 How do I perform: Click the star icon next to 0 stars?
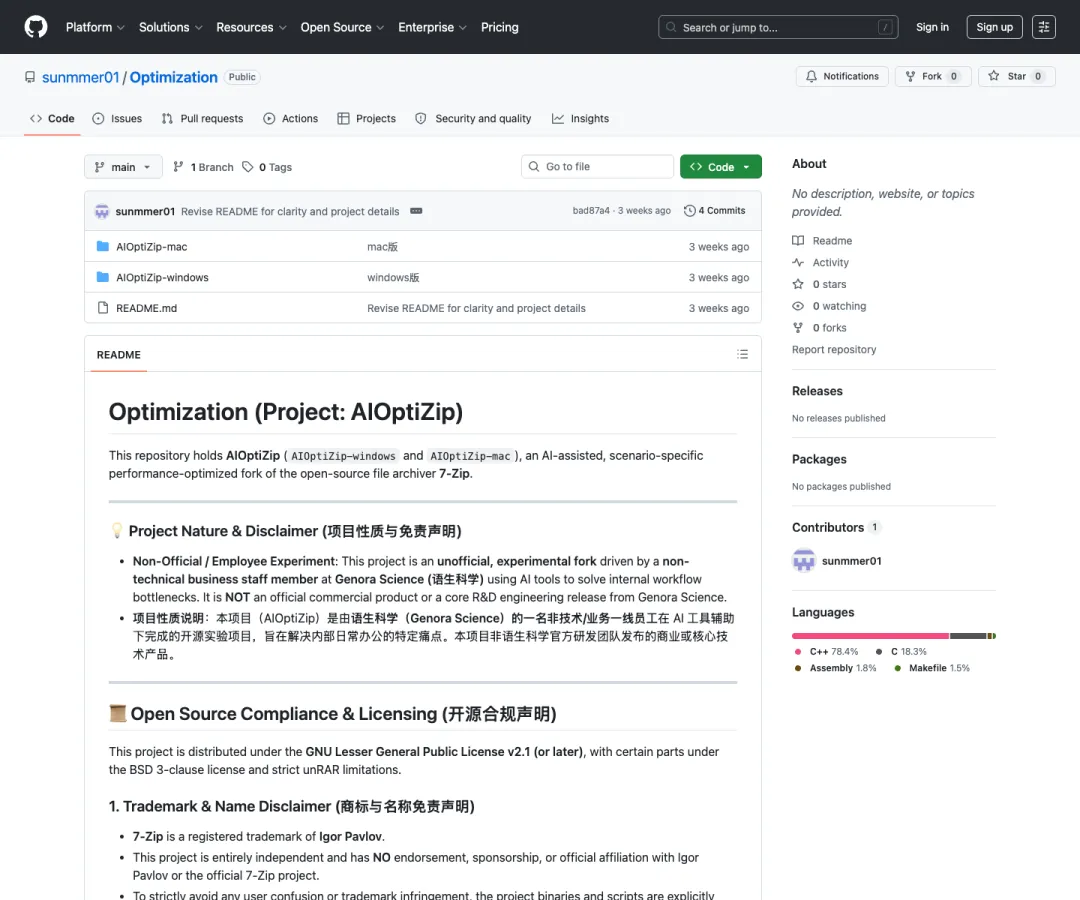tap(798, 284)
